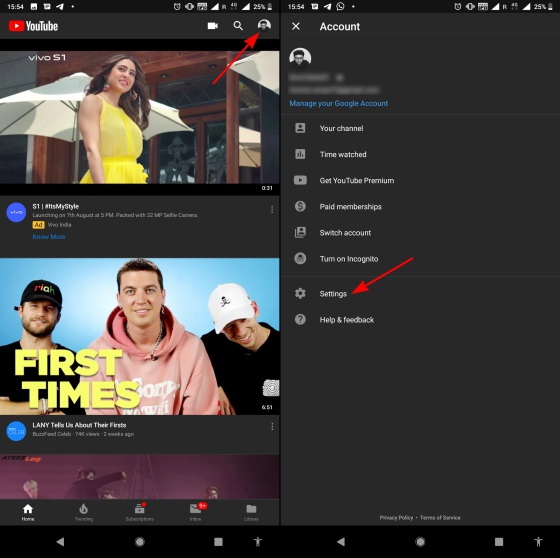Play the First Times LANY video thumbnail
This screenshot has width=560, height=558.
coord(140,336)
